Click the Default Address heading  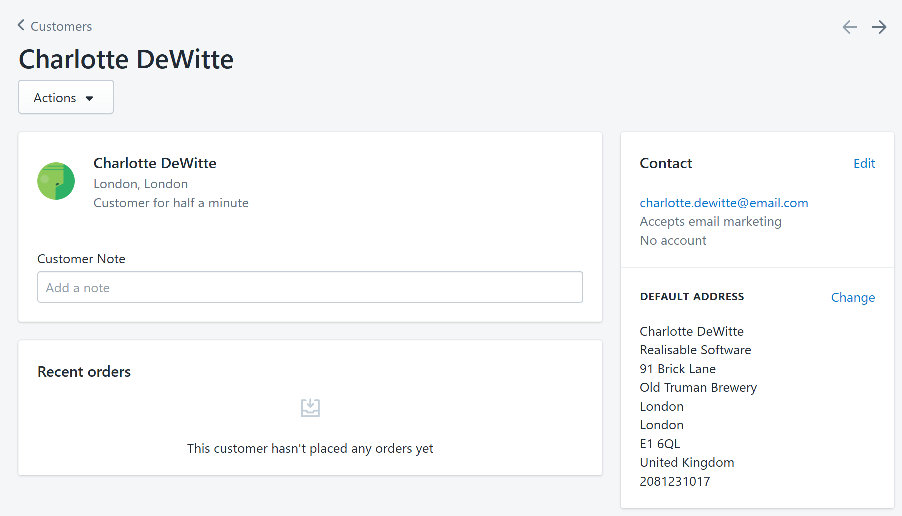coord(692,297)
